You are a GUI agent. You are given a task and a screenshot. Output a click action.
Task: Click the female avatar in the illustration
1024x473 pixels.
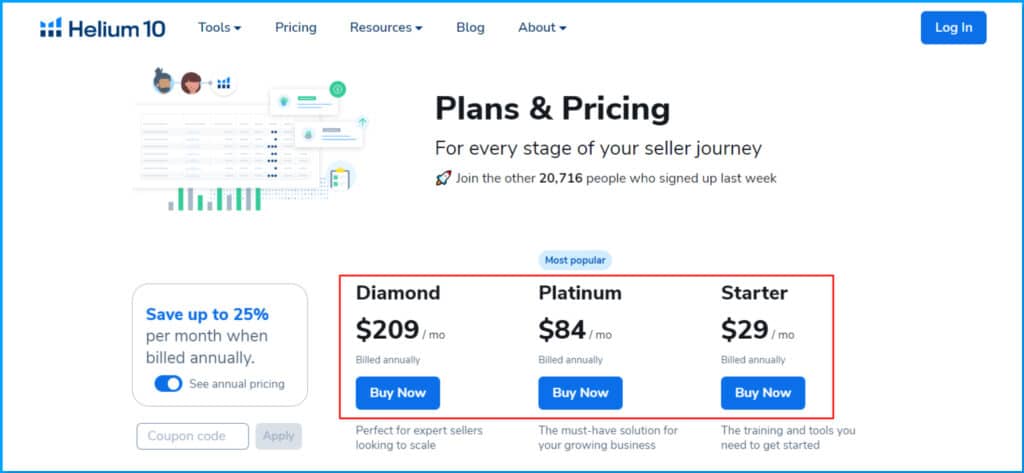191,83
